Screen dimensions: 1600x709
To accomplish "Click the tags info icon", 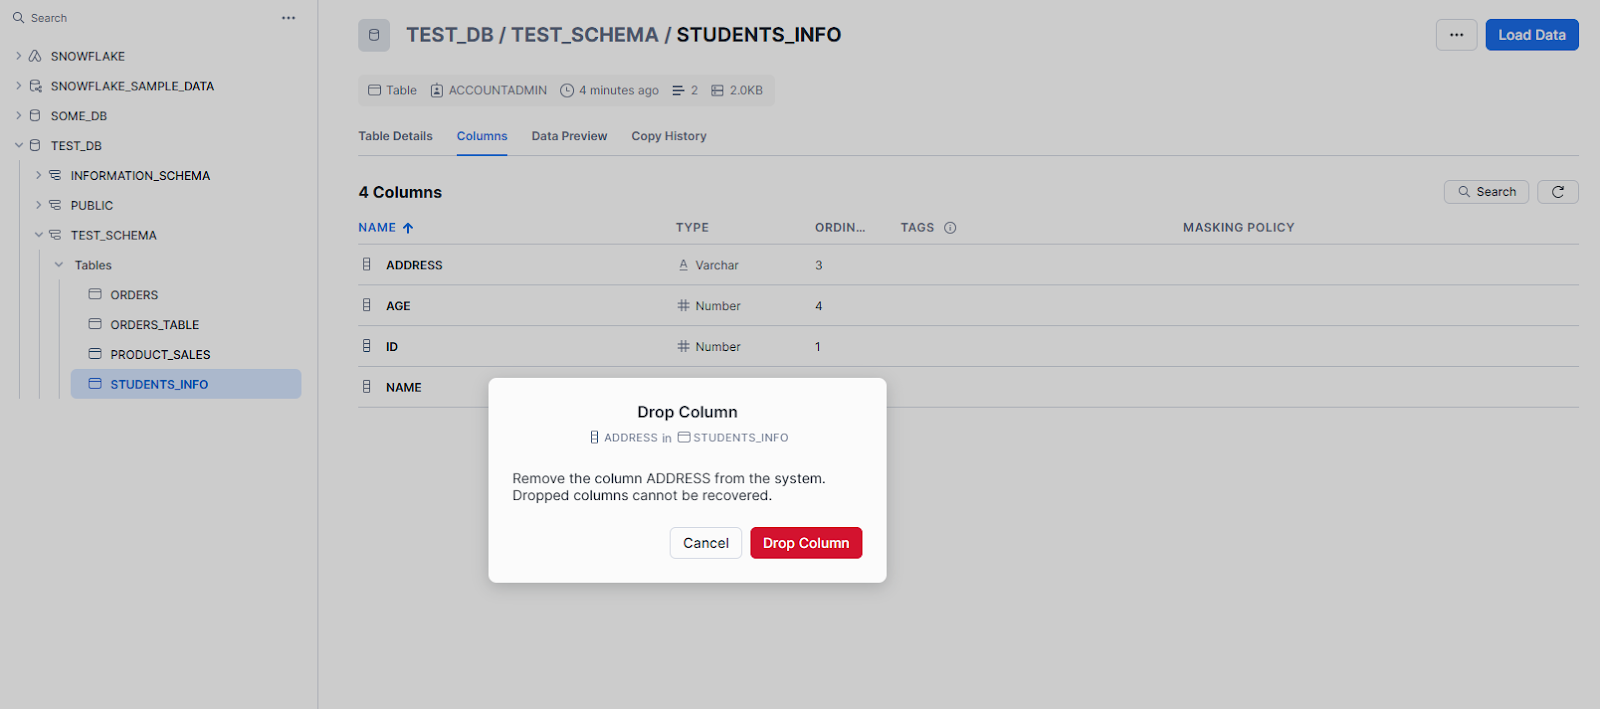I will (950, 228).
